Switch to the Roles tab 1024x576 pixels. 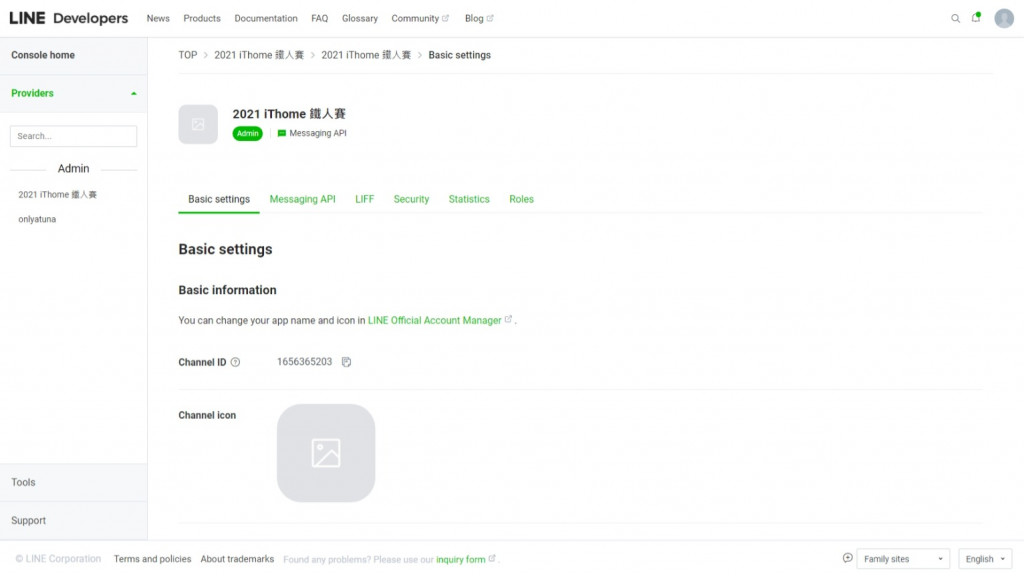[521, 199]
